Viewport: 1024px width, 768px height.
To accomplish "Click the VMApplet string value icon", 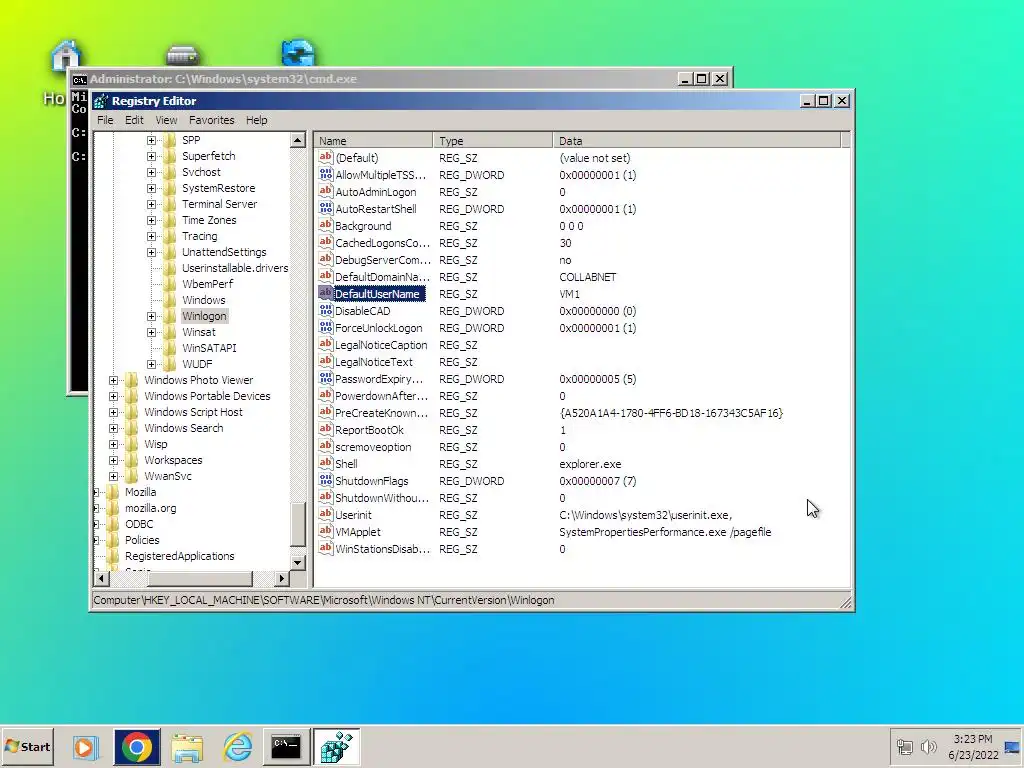I will point(325,531).
